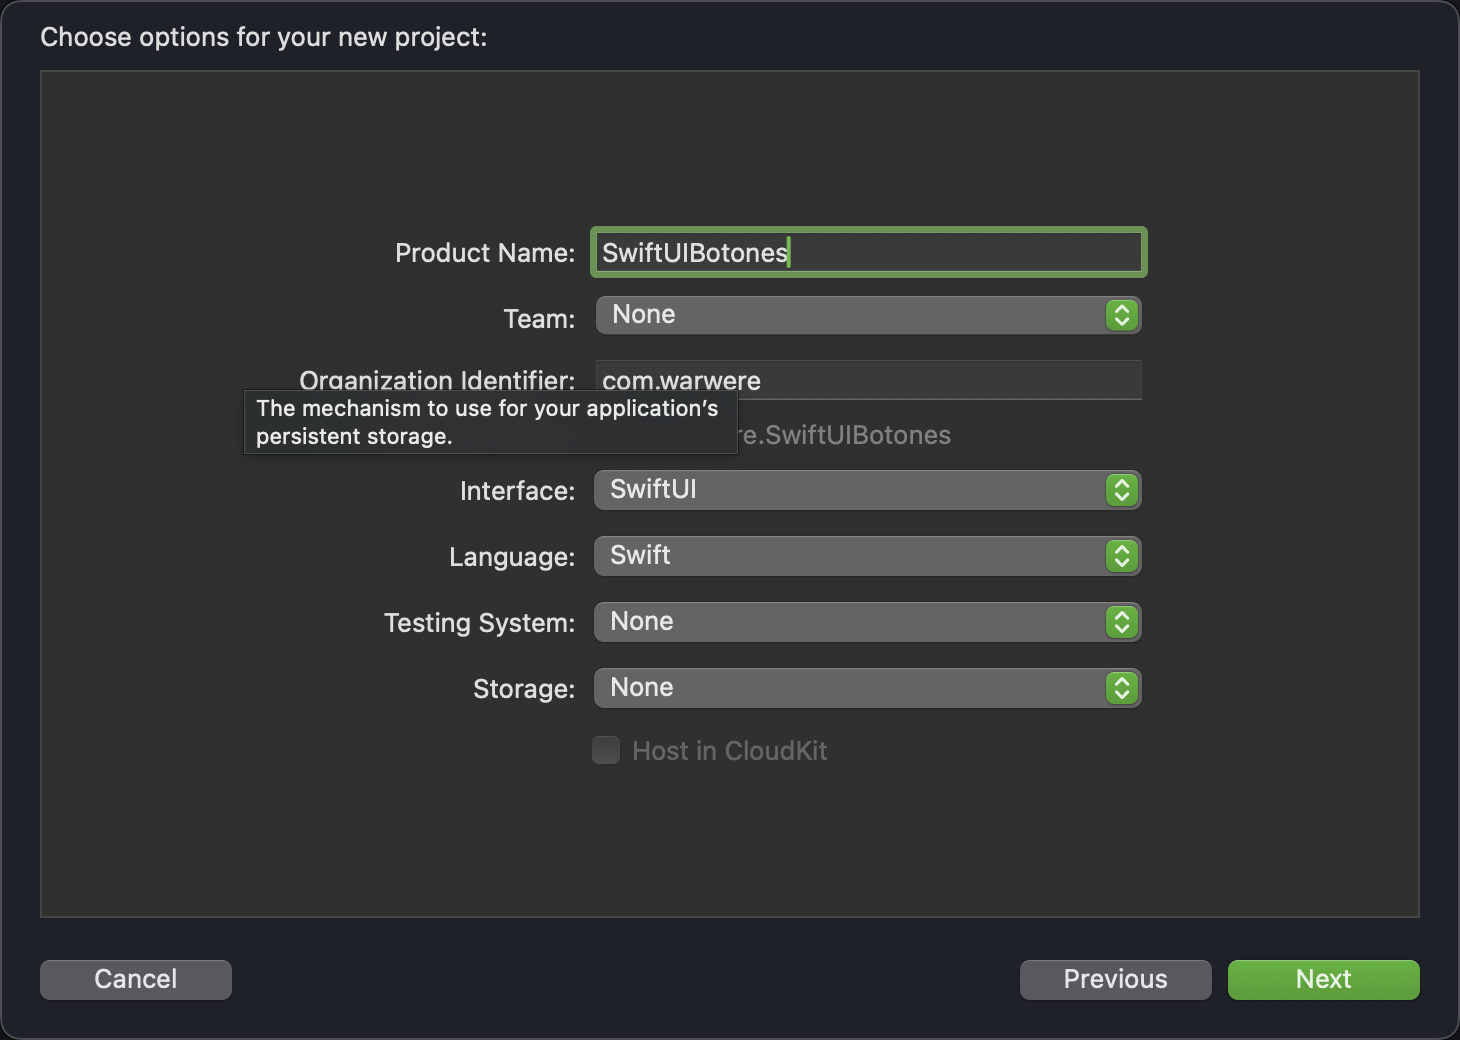Open the Testing System dropdown
This screenshot has height=1040, width=1460.
coord(867,622)
